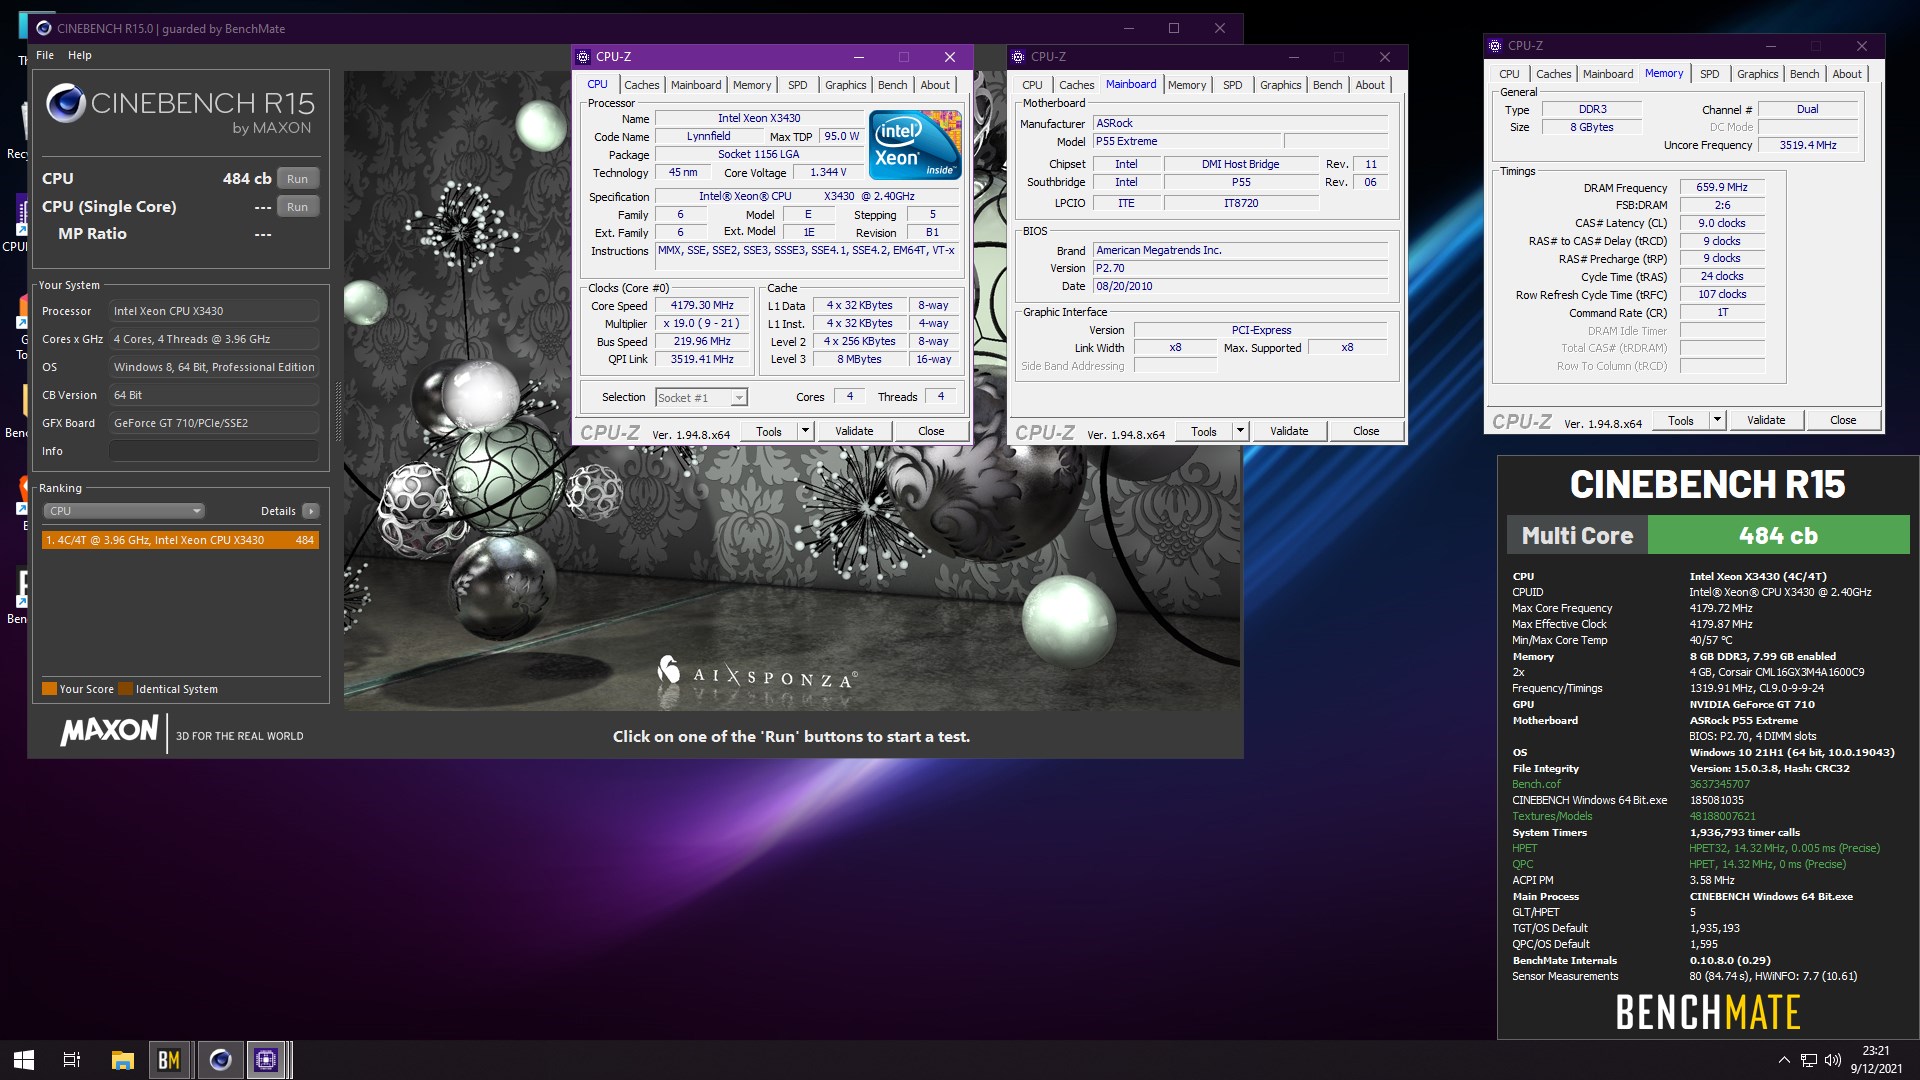1920x1080 pixels.
Task: Open File menu in Cinebench
Action: pyautogui.click(x=45, y=55)
